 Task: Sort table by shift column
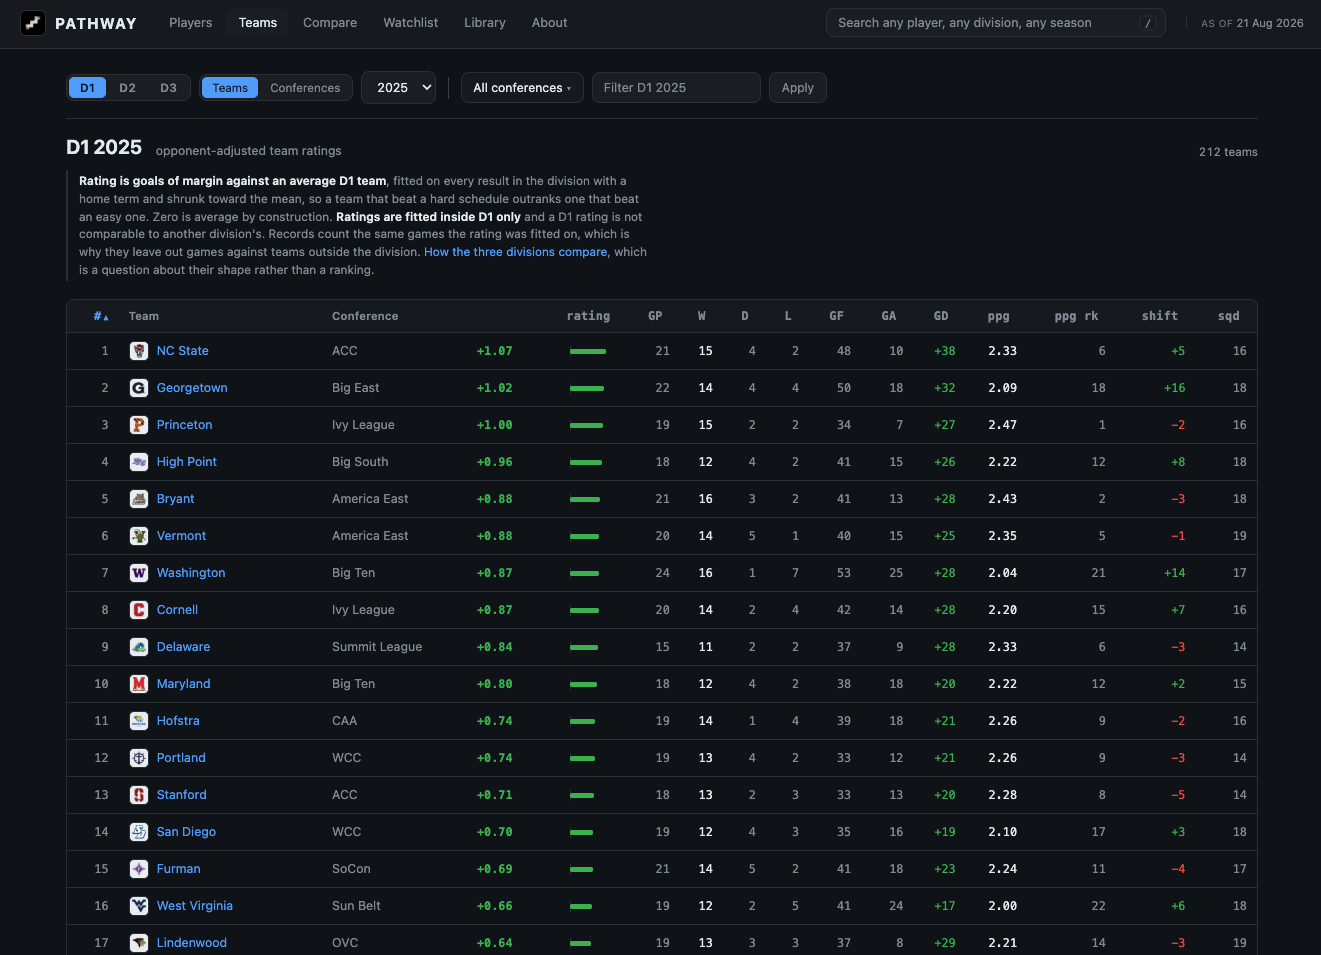pyautogui.click(x=1160, y=316)
